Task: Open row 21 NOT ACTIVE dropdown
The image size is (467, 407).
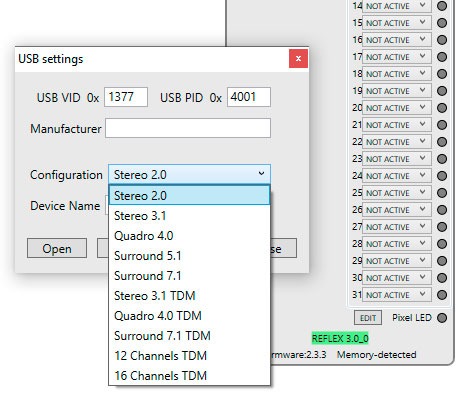Action: (x=397, y=125)
